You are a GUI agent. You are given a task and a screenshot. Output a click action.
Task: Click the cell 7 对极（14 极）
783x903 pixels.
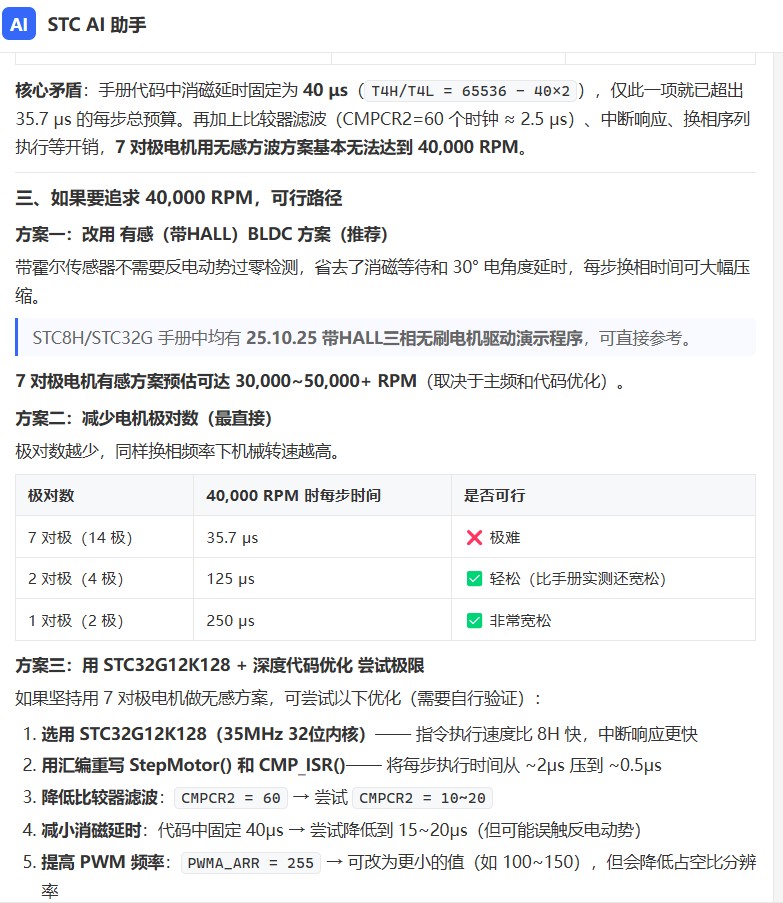[x=104, y=537]
